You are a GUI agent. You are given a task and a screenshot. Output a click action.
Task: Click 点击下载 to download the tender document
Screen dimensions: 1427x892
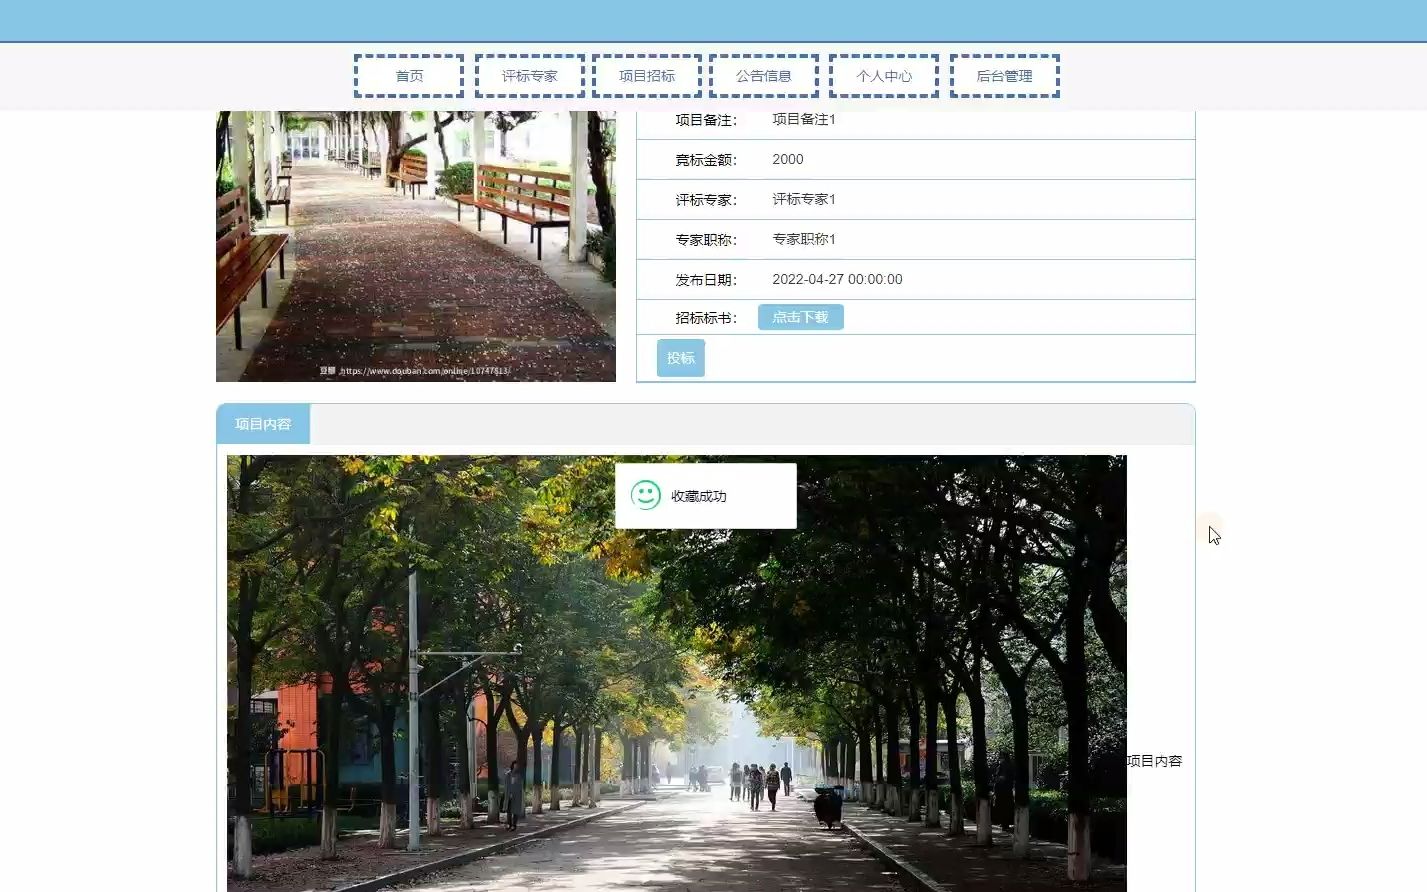point(800,316)
